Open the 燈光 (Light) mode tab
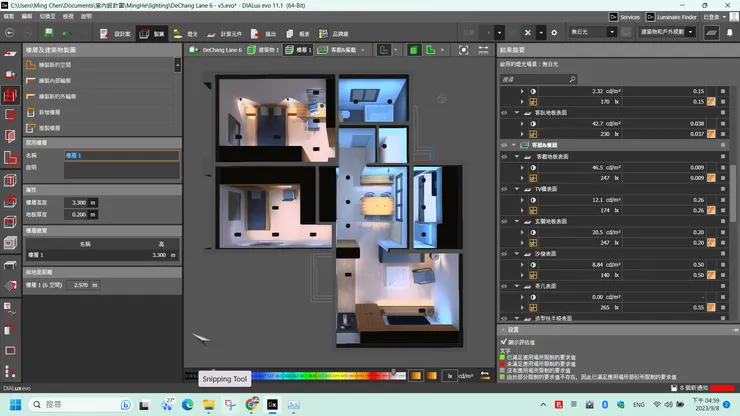The height and width of the screenshot is (416, 740). pos(186,33)
